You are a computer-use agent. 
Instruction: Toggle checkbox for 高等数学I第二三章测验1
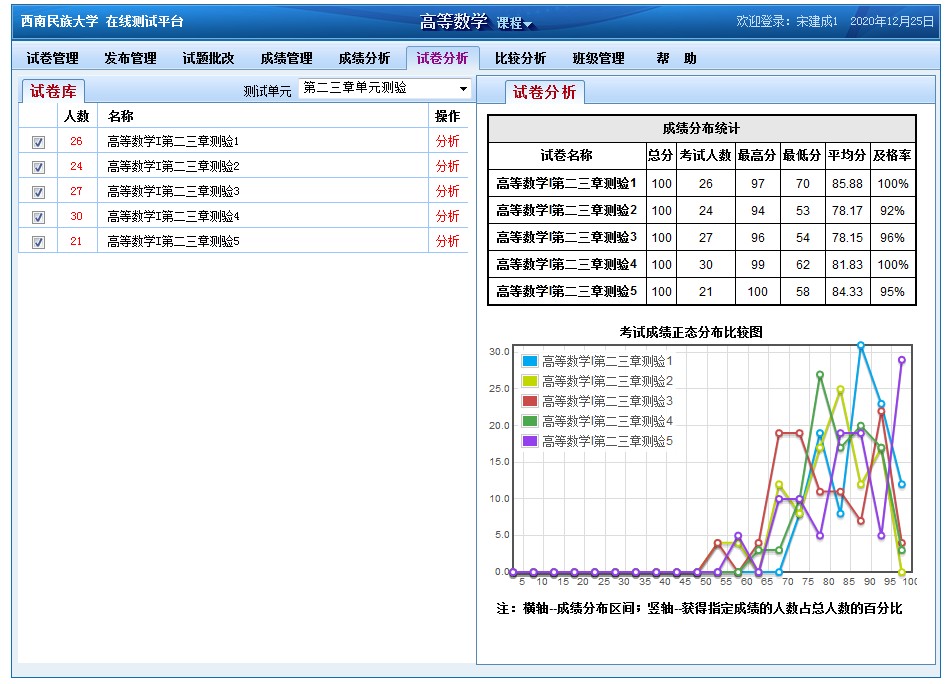coord(39,142)
